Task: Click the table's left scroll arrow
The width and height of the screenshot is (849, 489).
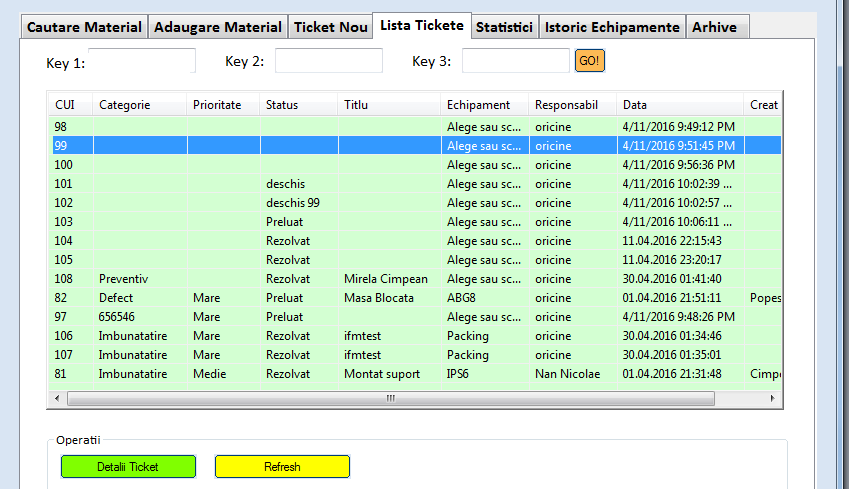Action: click(57, 399)
